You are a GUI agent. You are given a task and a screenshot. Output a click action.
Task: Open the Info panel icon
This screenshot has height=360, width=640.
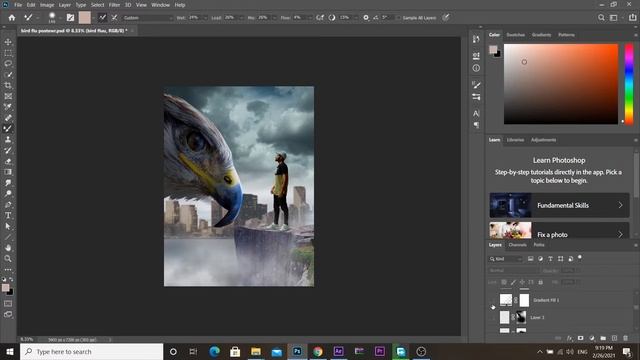tap(476, 68)
